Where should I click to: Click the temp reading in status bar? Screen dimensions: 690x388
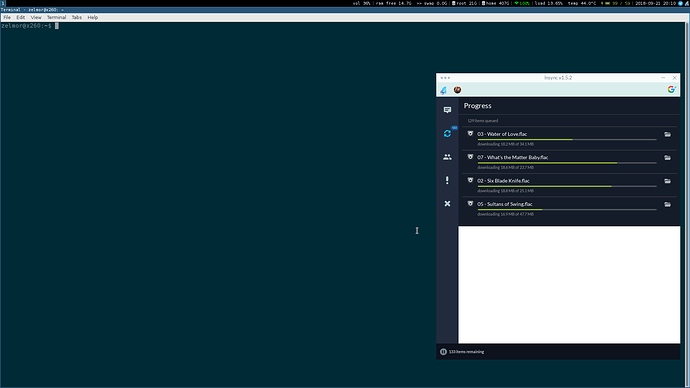pyautogui.click(x=582, y=3)
